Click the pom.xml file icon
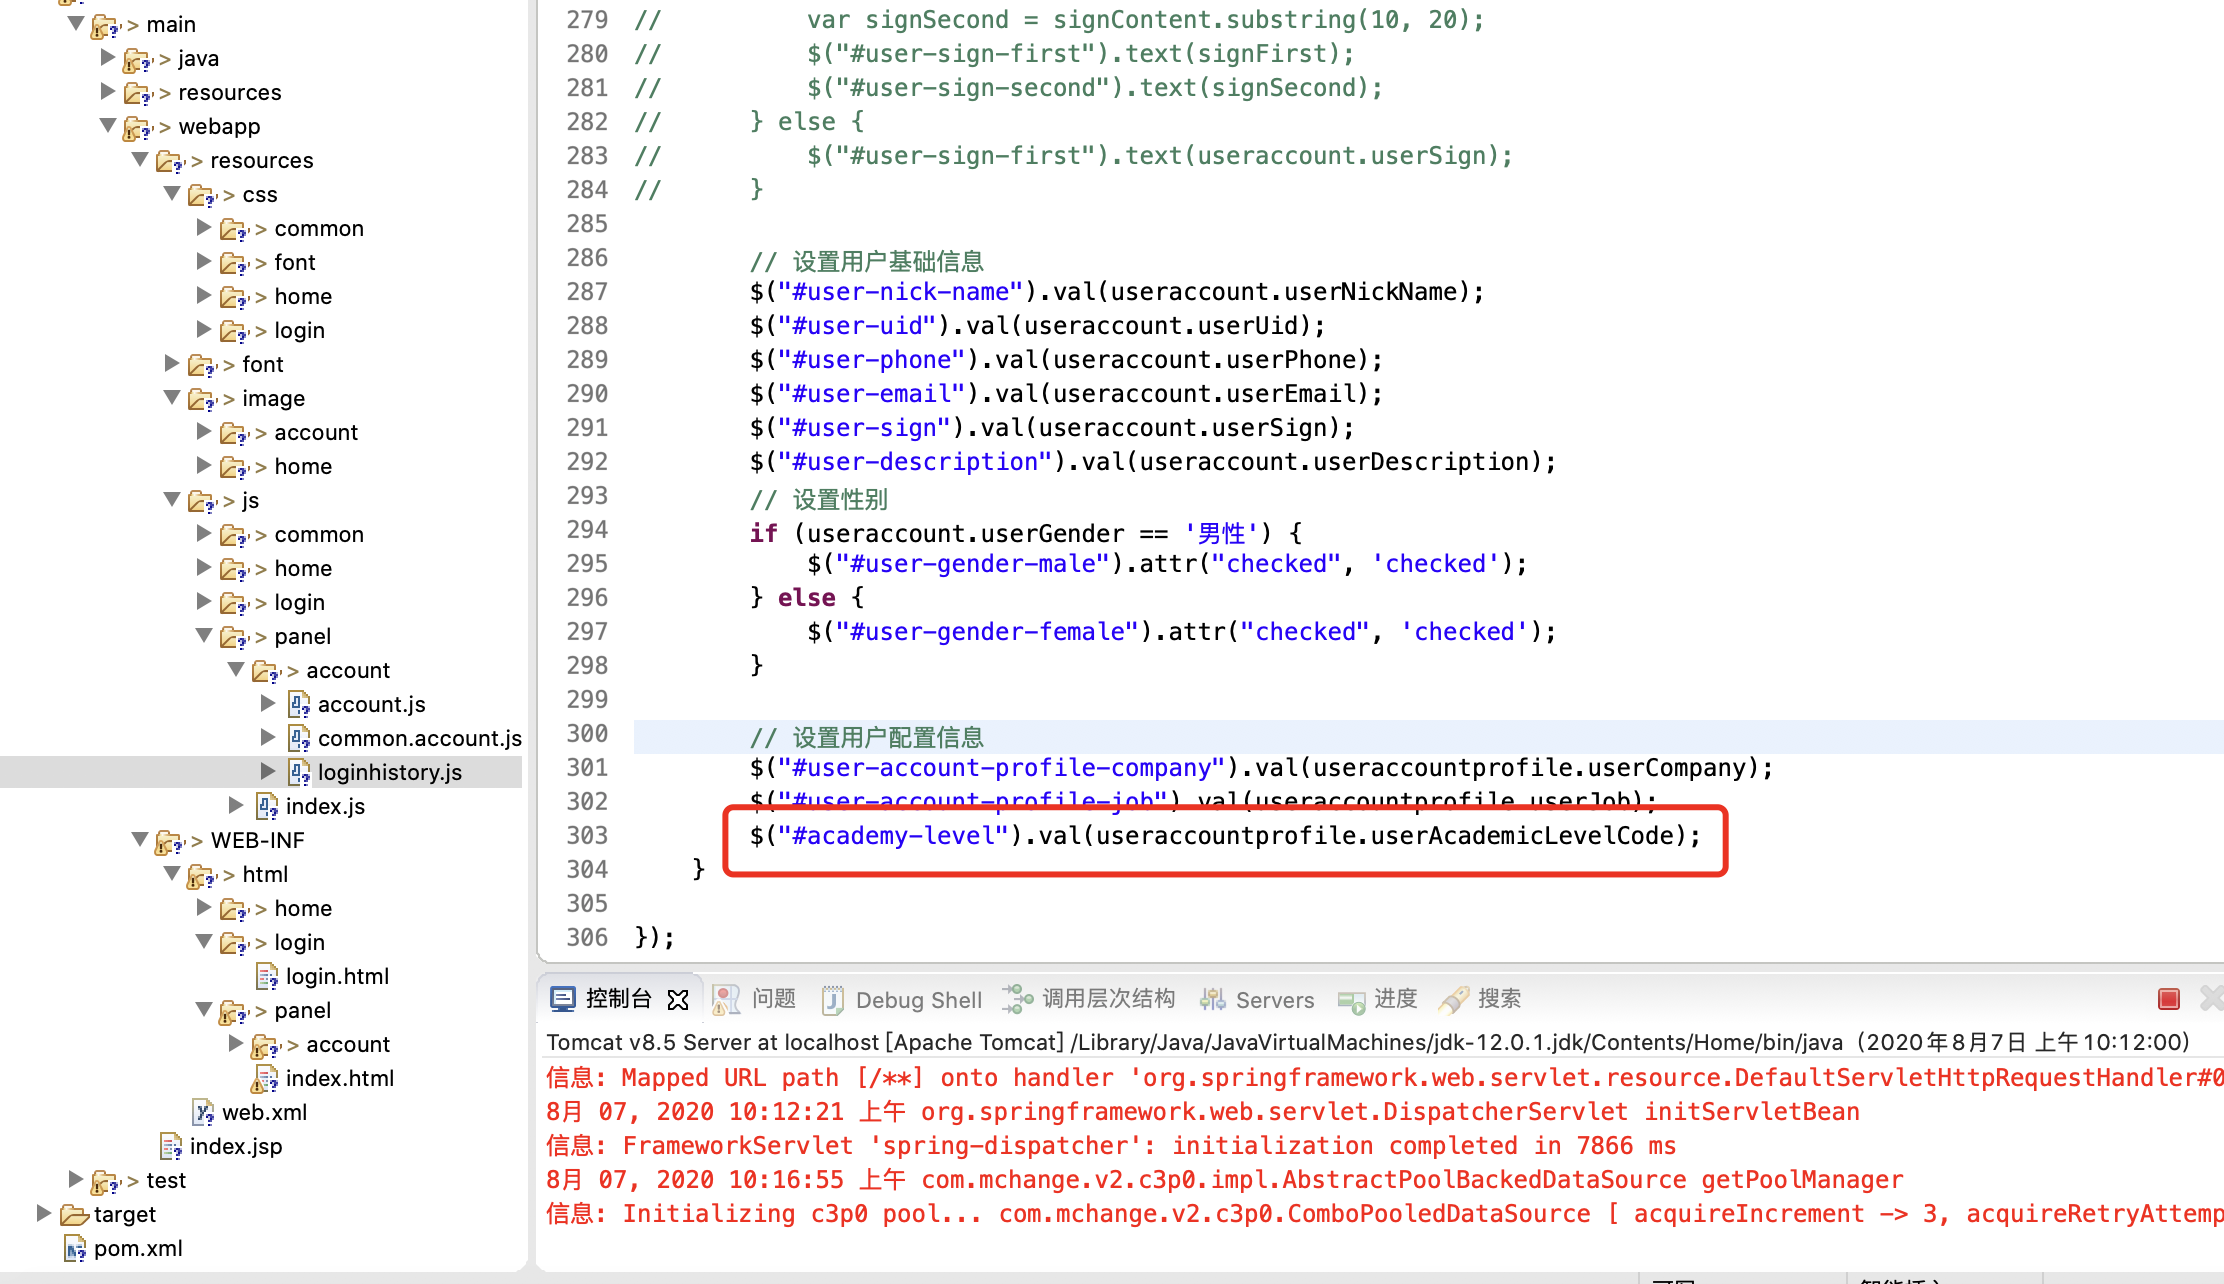Viewport: 2224px width, 1284px height. pyautogui.click(x=77, y=1248)
